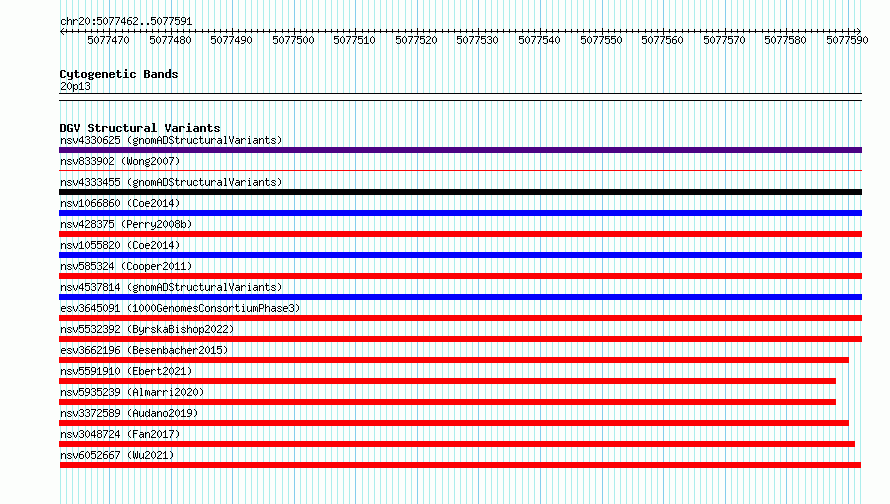The image size is (890, 504).
Task: Select the red esv3662196 variant bar
Action: pos(454,360)
